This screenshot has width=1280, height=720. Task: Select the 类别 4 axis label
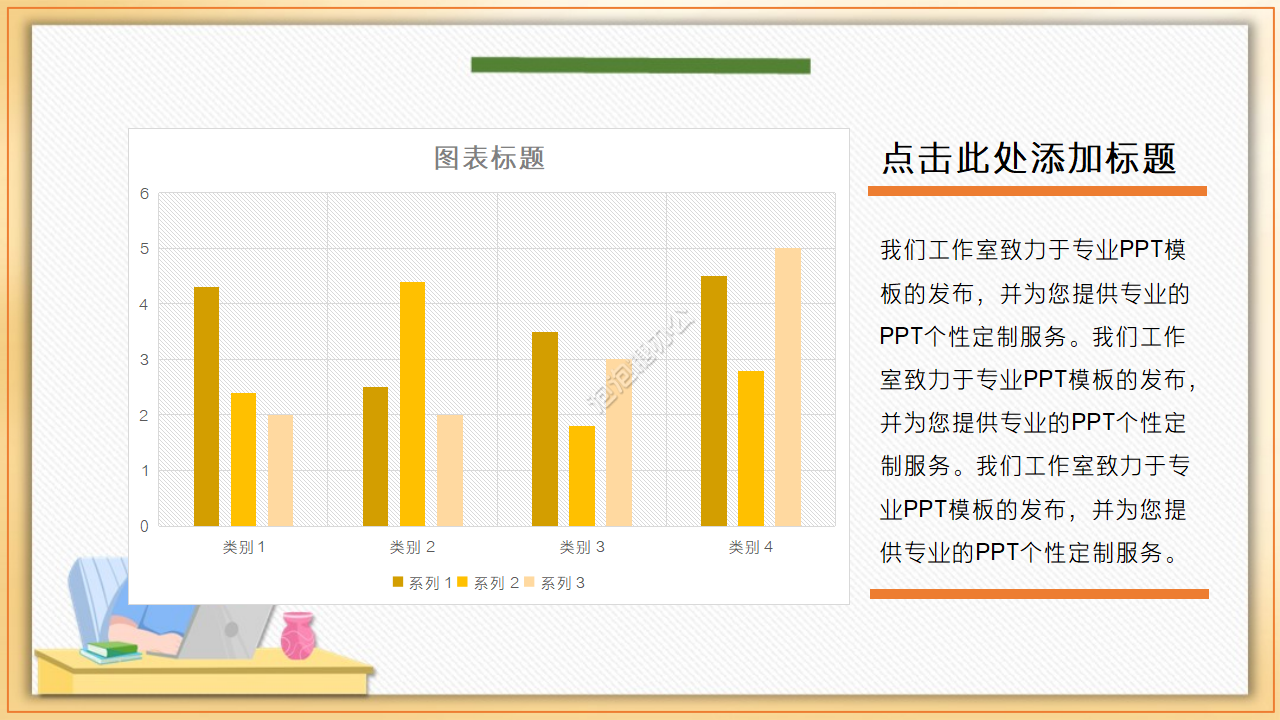(751, 547)
